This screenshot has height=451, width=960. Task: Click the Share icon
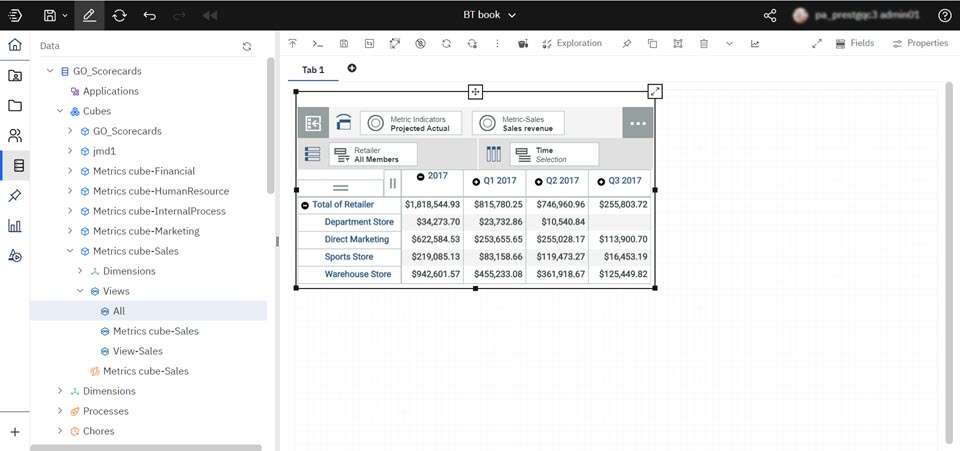[770, 15]
